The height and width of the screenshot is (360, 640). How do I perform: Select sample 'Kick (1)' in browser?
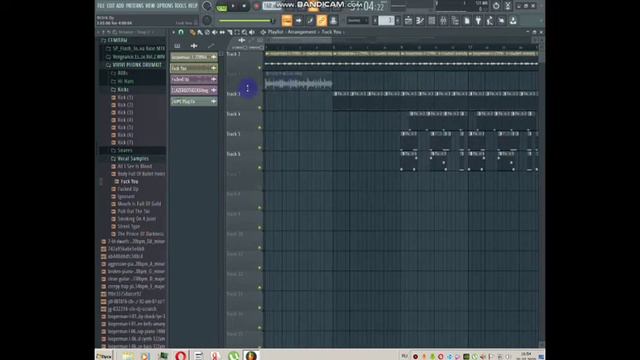pos(122,98)
